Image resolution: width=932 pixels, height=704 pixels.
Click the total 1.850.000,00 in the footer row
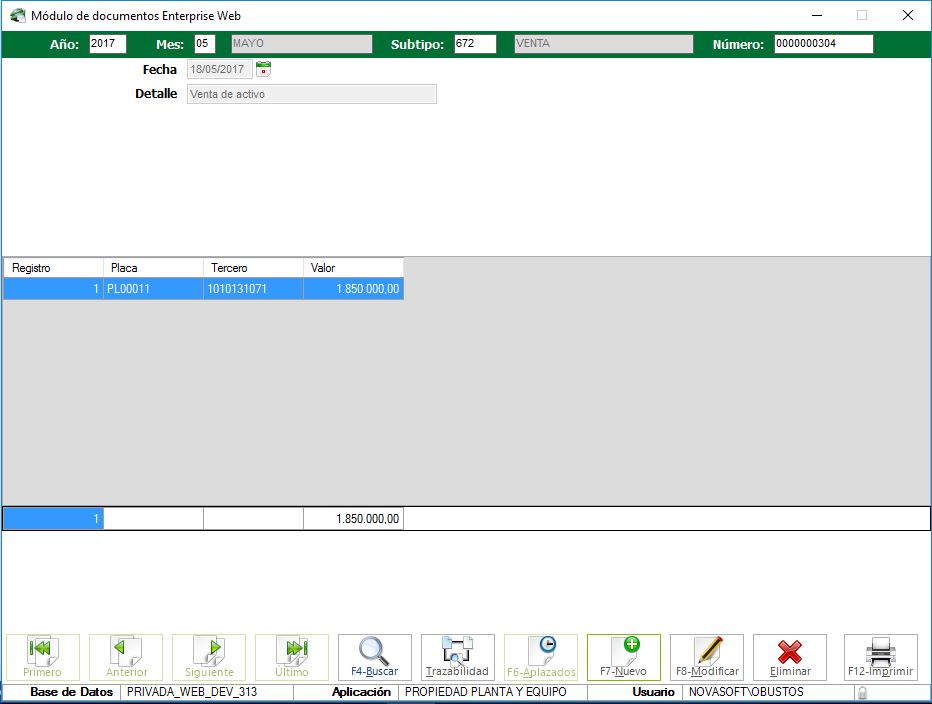tap(354, 518)
